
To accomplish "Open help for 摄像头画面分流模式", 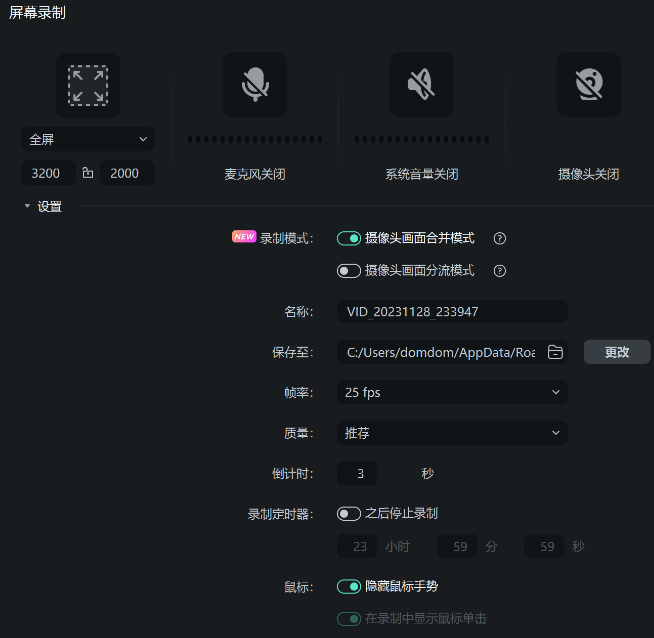I will pos(500,271).
